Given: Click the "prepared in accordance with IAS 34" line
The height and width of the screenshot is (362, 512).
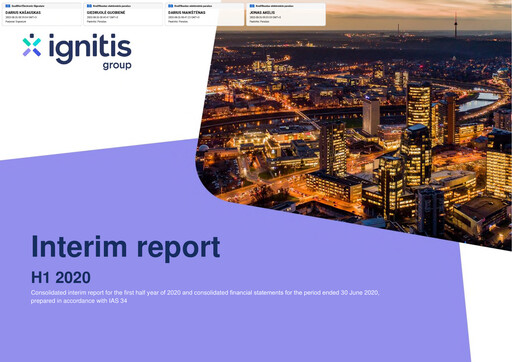Looking at the screenshot, I should pos(79,301).
